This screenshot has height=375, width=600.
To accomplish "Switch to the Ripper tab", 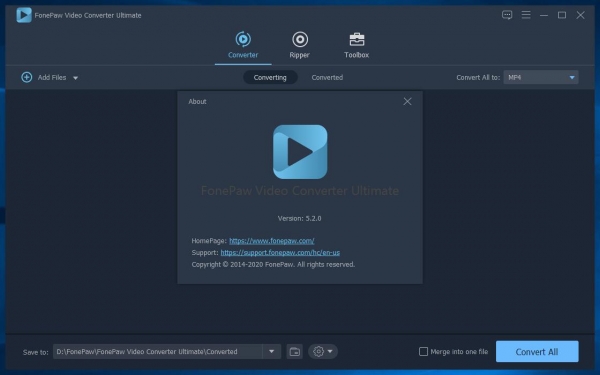I will pyautogui.click(x=300, y=45).
